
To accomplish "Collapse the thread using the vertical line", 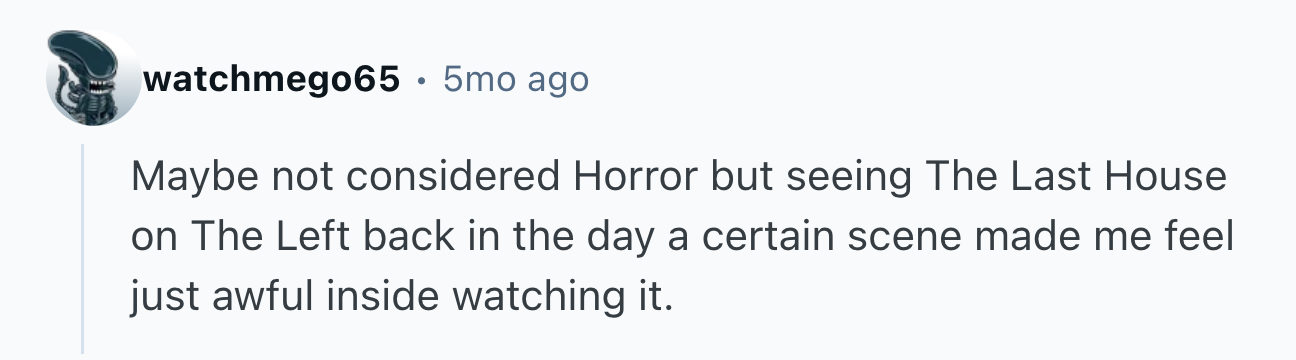I will click(83, 248).
